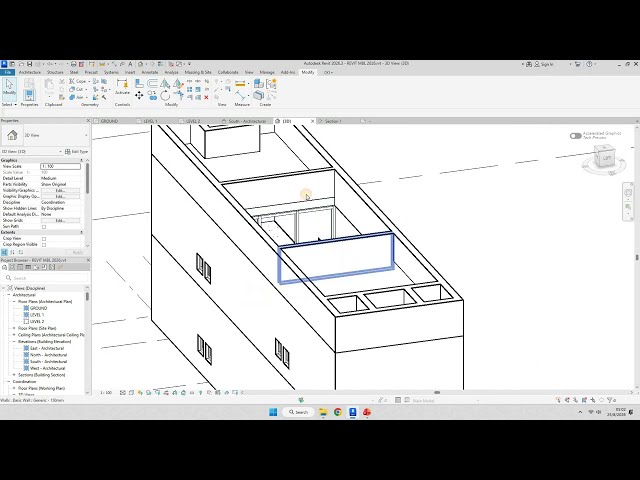640x480 pixels.
Task: Click Edit button for Visibility/Graphics Overrides
Action: 60,191
